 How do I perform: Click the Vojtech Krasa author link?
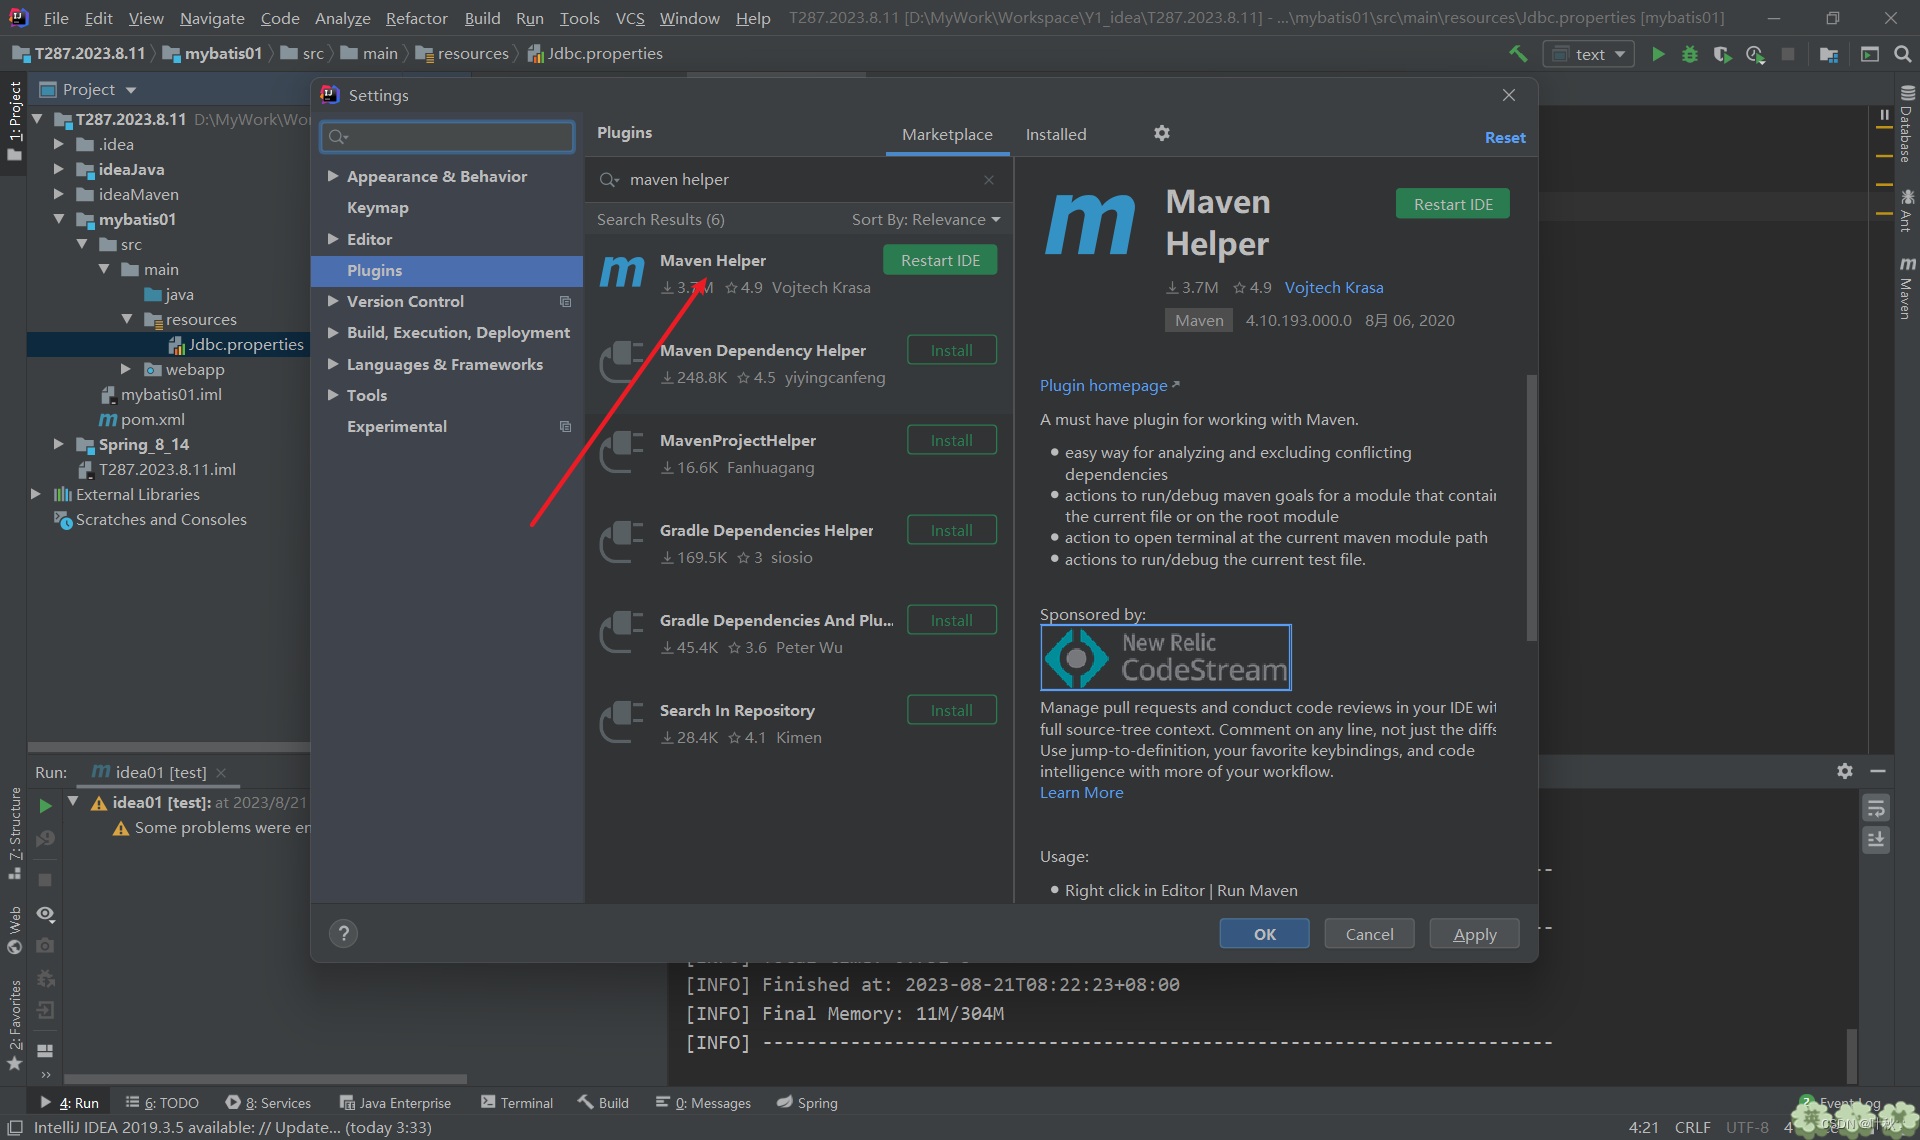(x=1334, y=288)
